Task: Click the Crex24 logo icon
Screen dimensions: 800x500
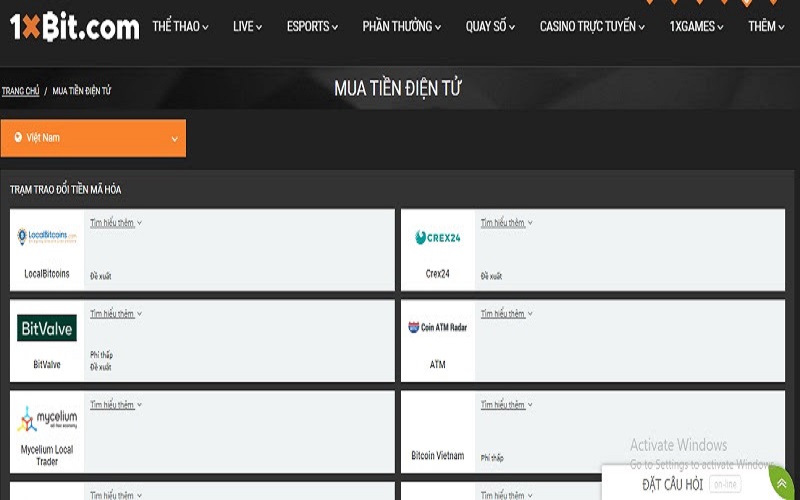Action: click(x=437, y=238)
